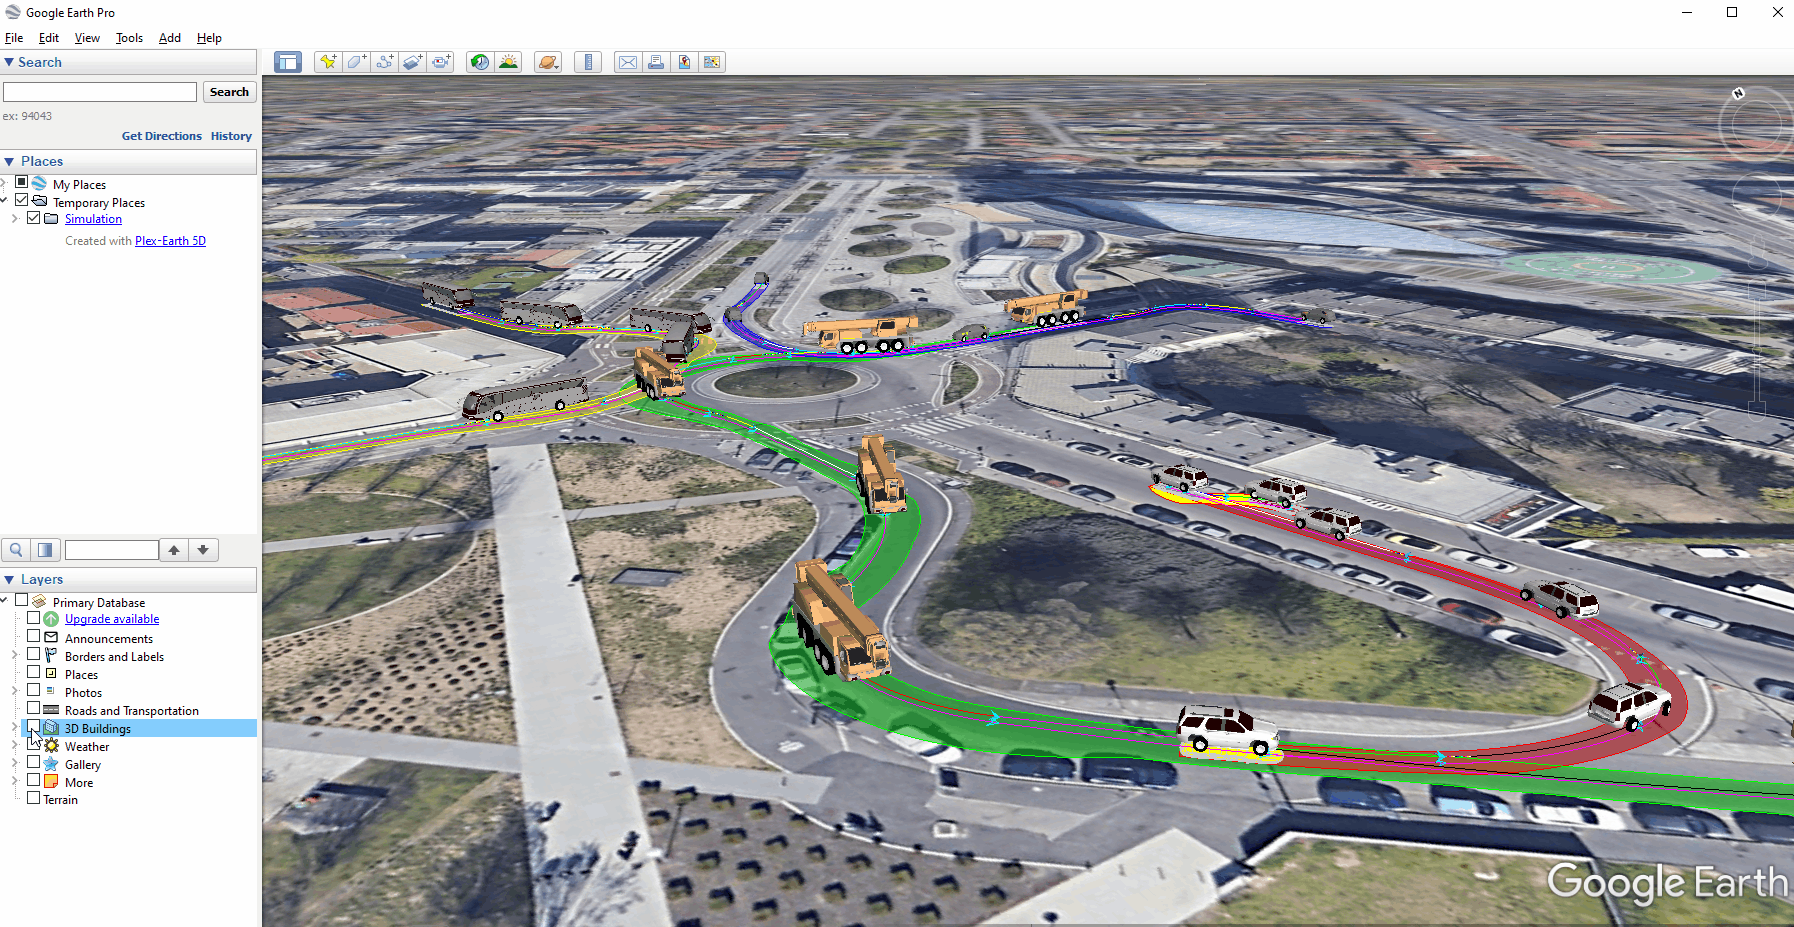Enable the Terrain checkbox
1794x927 pixels.
33,798
